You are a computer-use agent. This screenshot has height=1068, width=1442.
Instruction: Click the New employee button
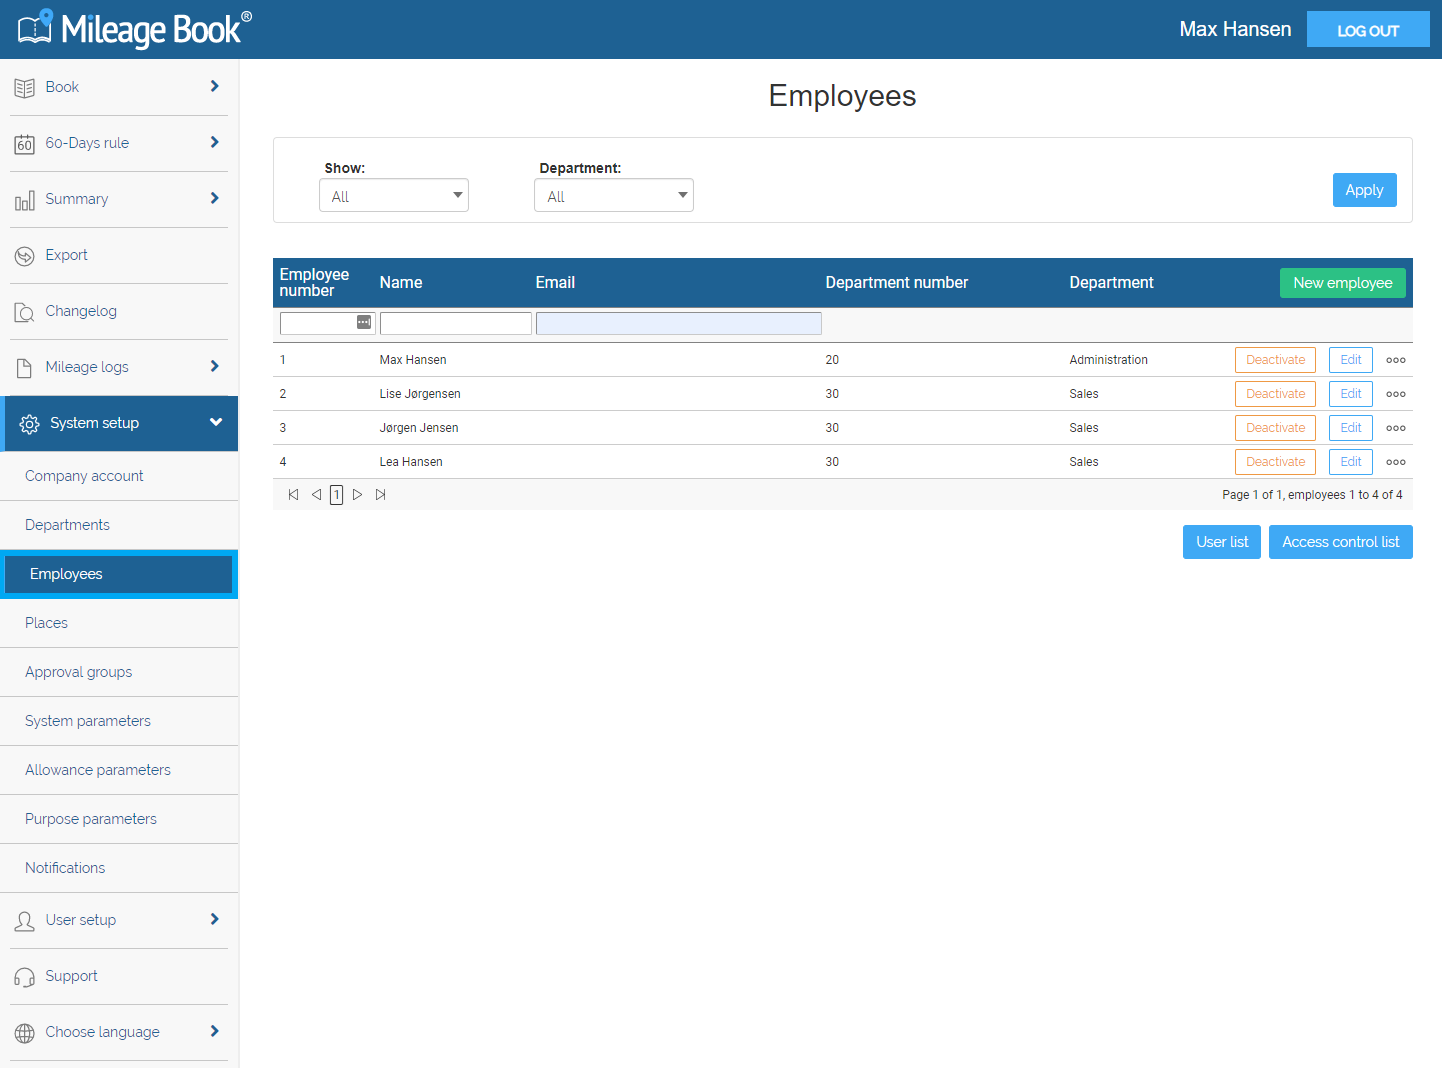tap(1342, 283)
